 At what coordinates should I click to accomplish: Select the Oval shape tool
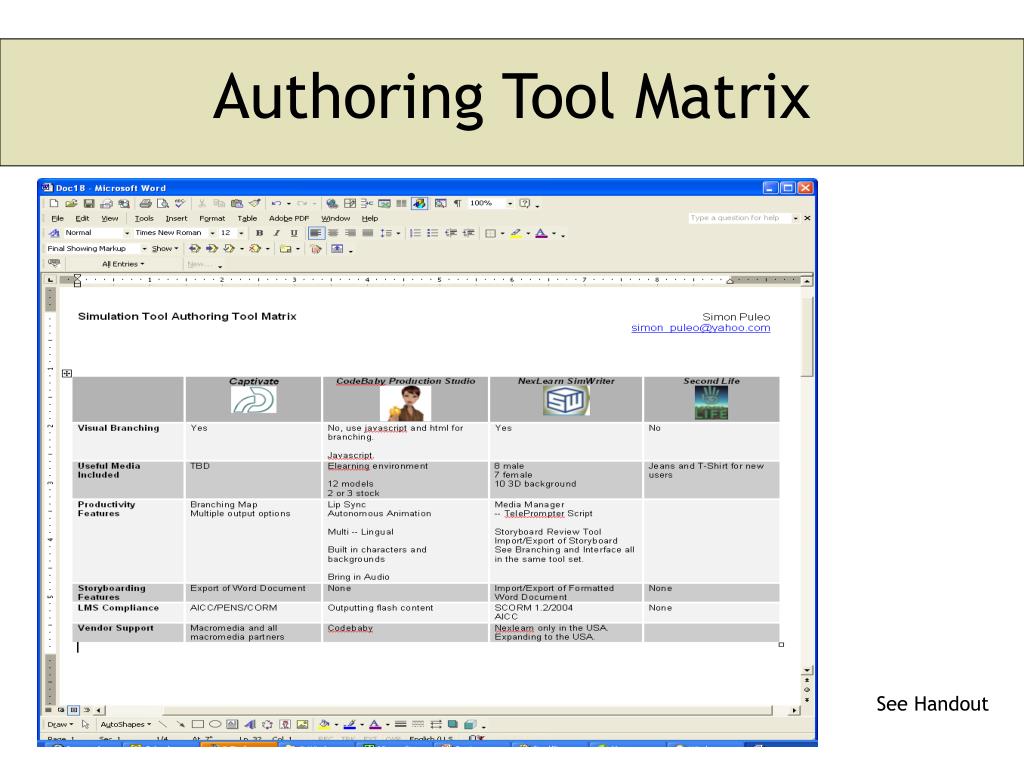pos(215,724)
